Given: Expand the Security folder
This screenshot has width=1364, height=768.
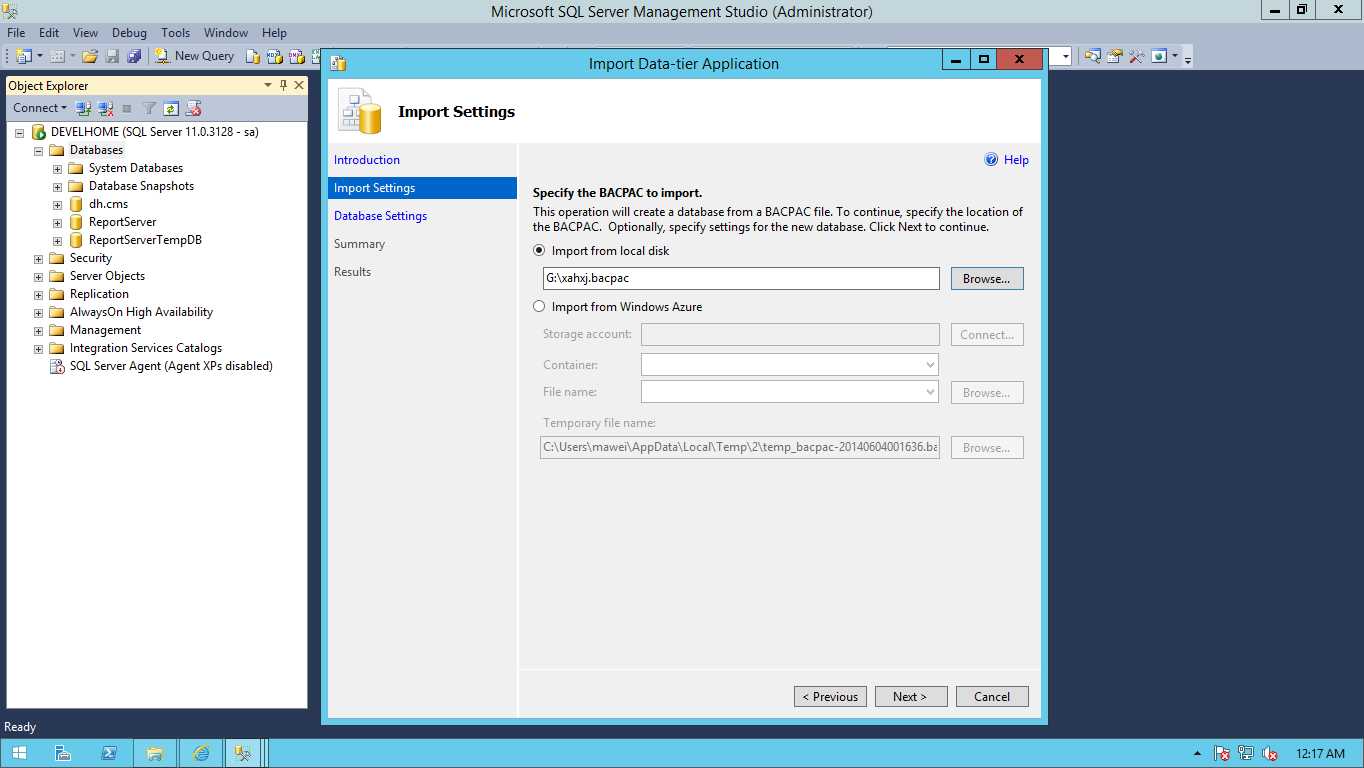Looking at the screenshot, I should [38, 258].
